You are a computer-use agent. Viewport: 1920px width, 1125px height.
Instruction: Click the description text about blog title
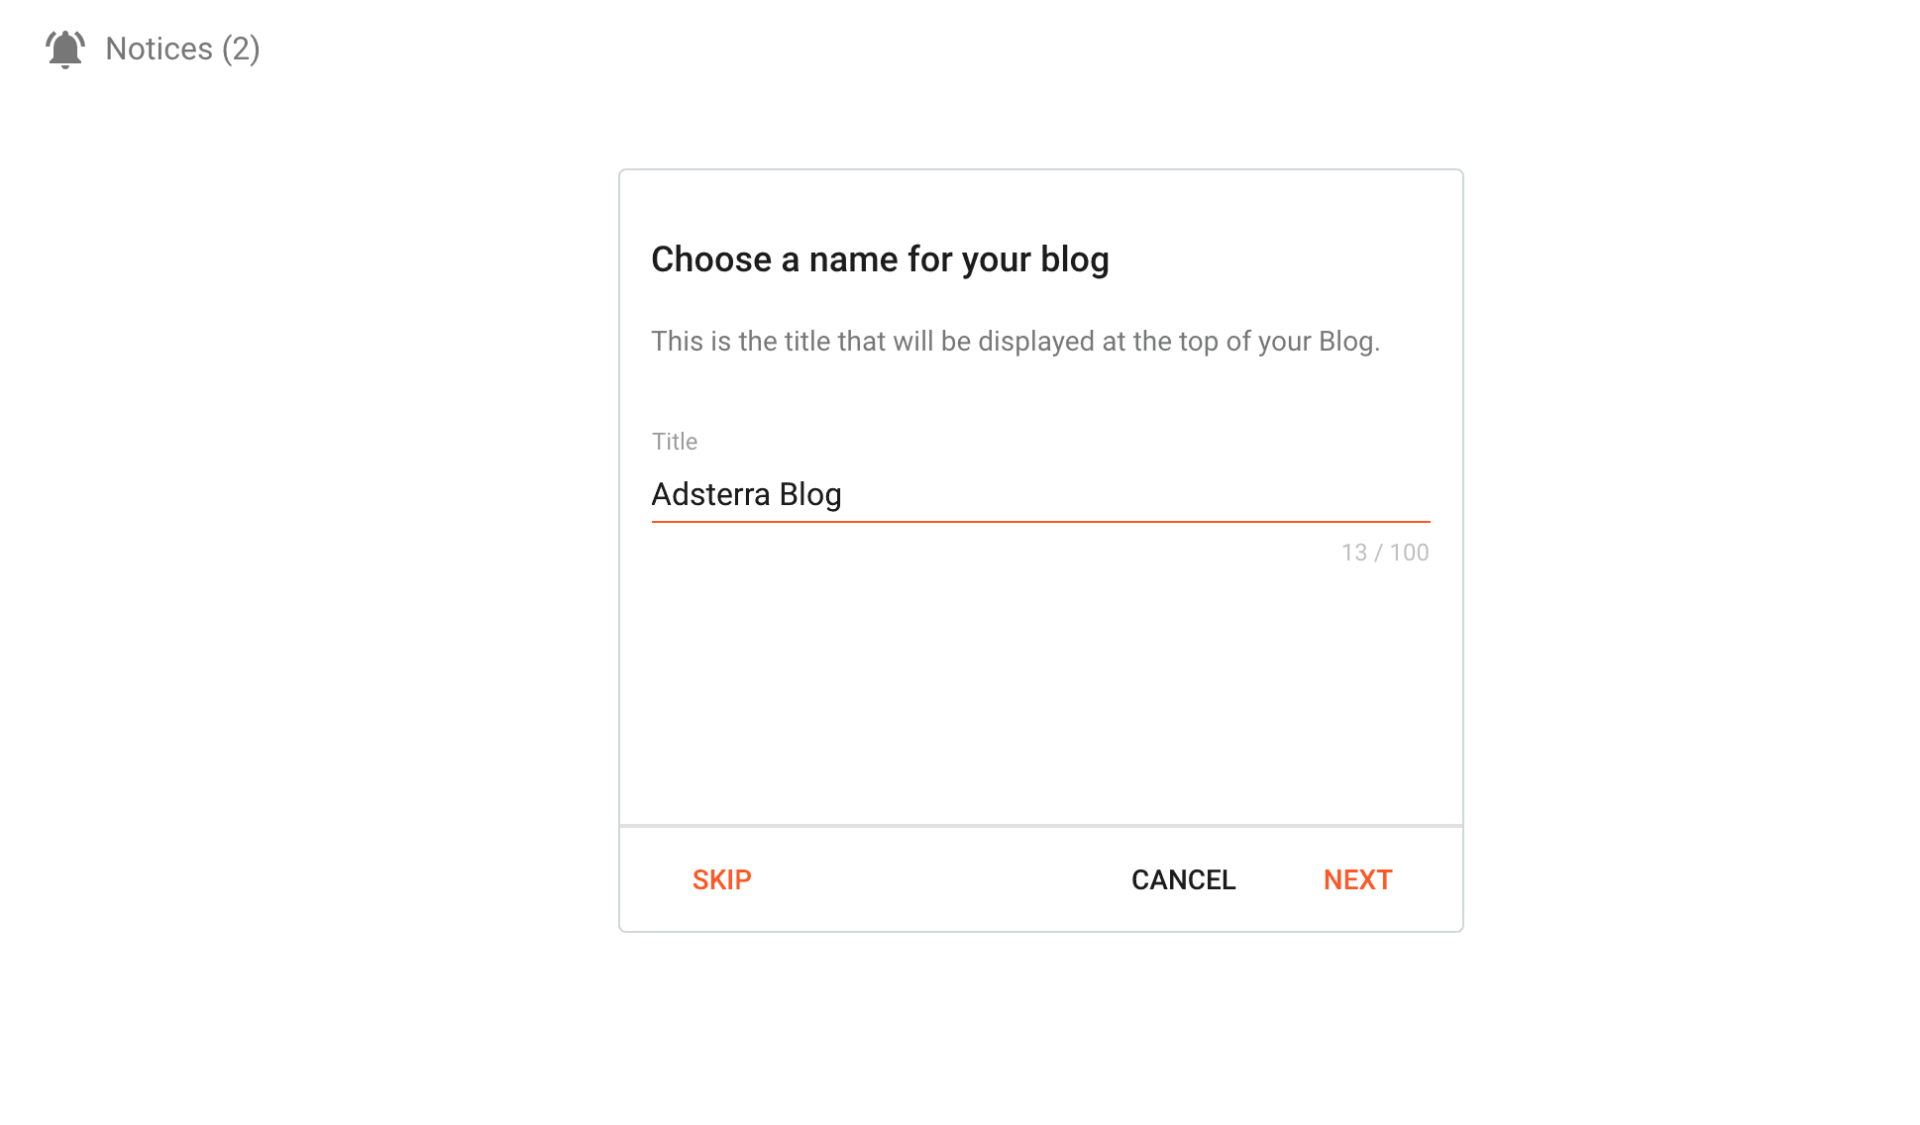click(1015, 341)
